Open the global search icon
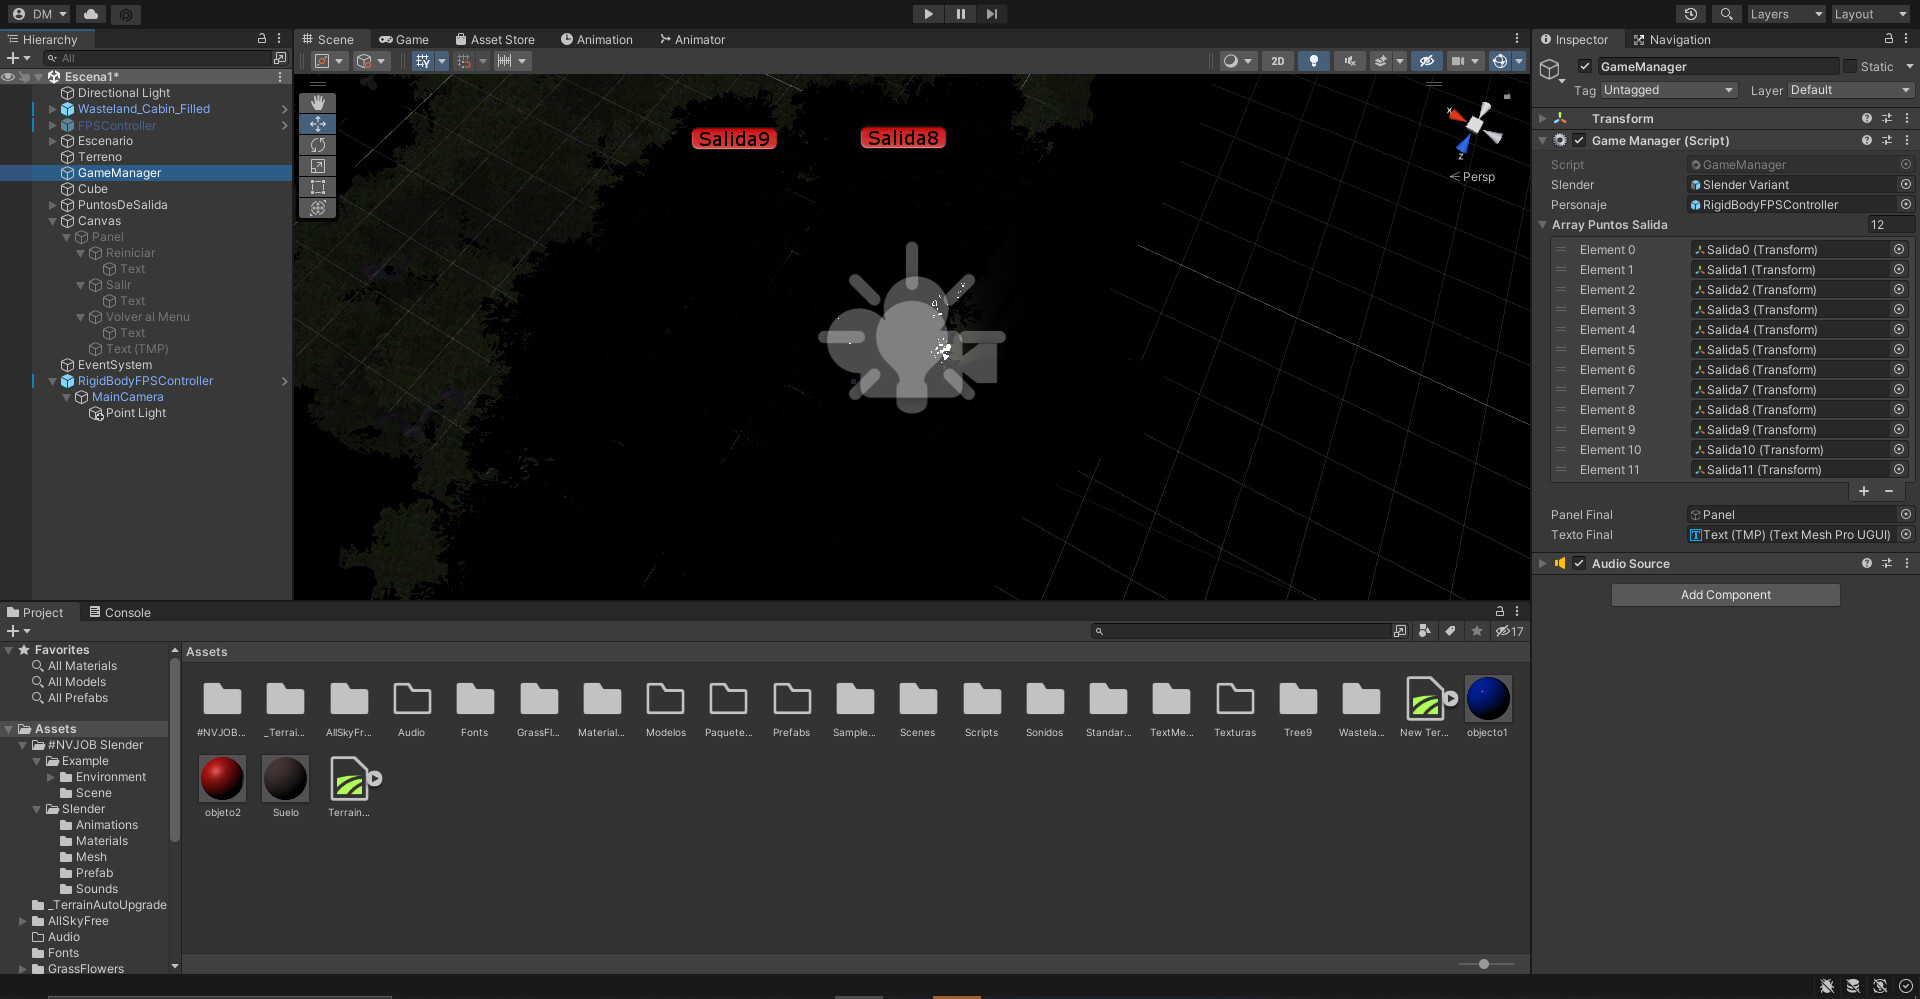This screenshot has height=999, width=1920. click(x=1726, y=14)
